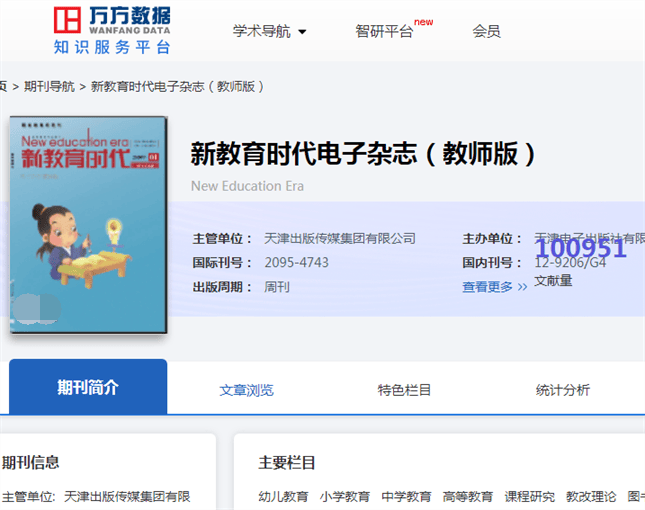Expand the 学术导航 dropdown menu

point(270,31)
